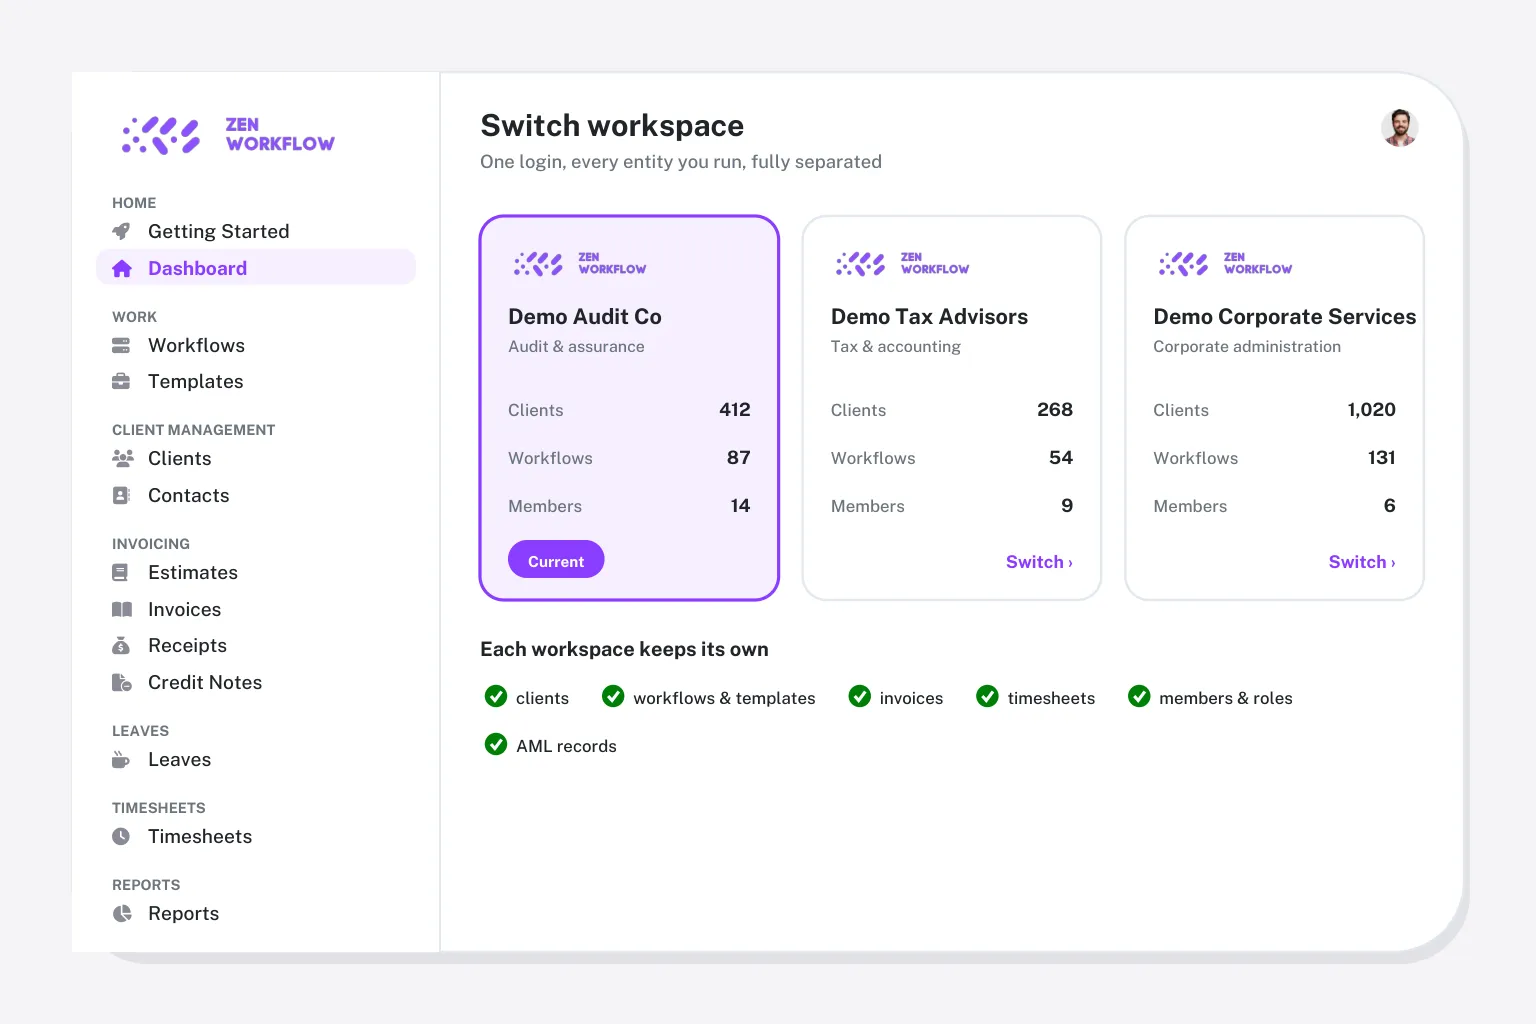The height and width of the screenshot is (1024, 1536).
Task: Click the Timesheets clock icon
Action: coord(121,837)
